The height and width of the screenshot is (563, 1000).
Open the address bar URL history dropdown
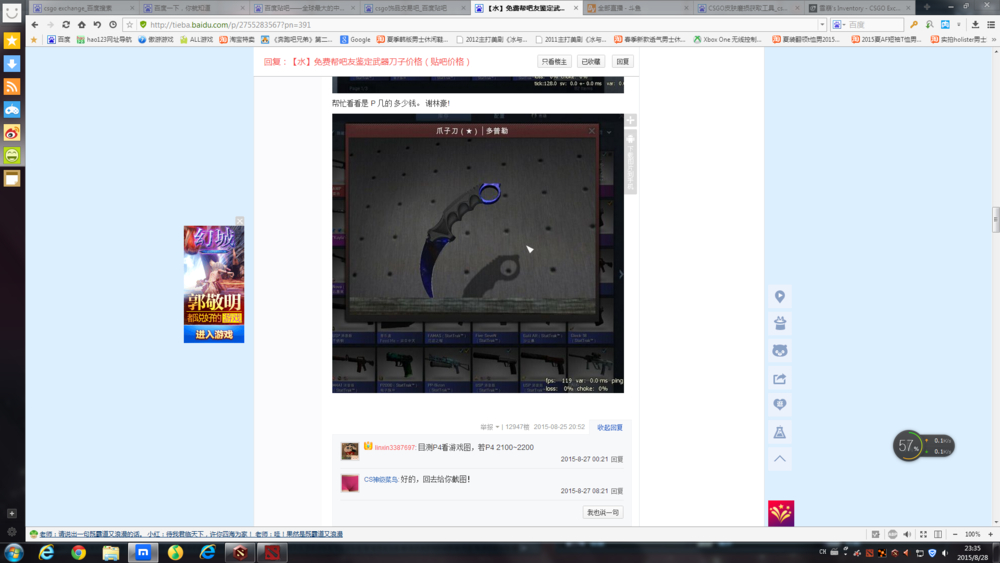click(x=822, y=25)
